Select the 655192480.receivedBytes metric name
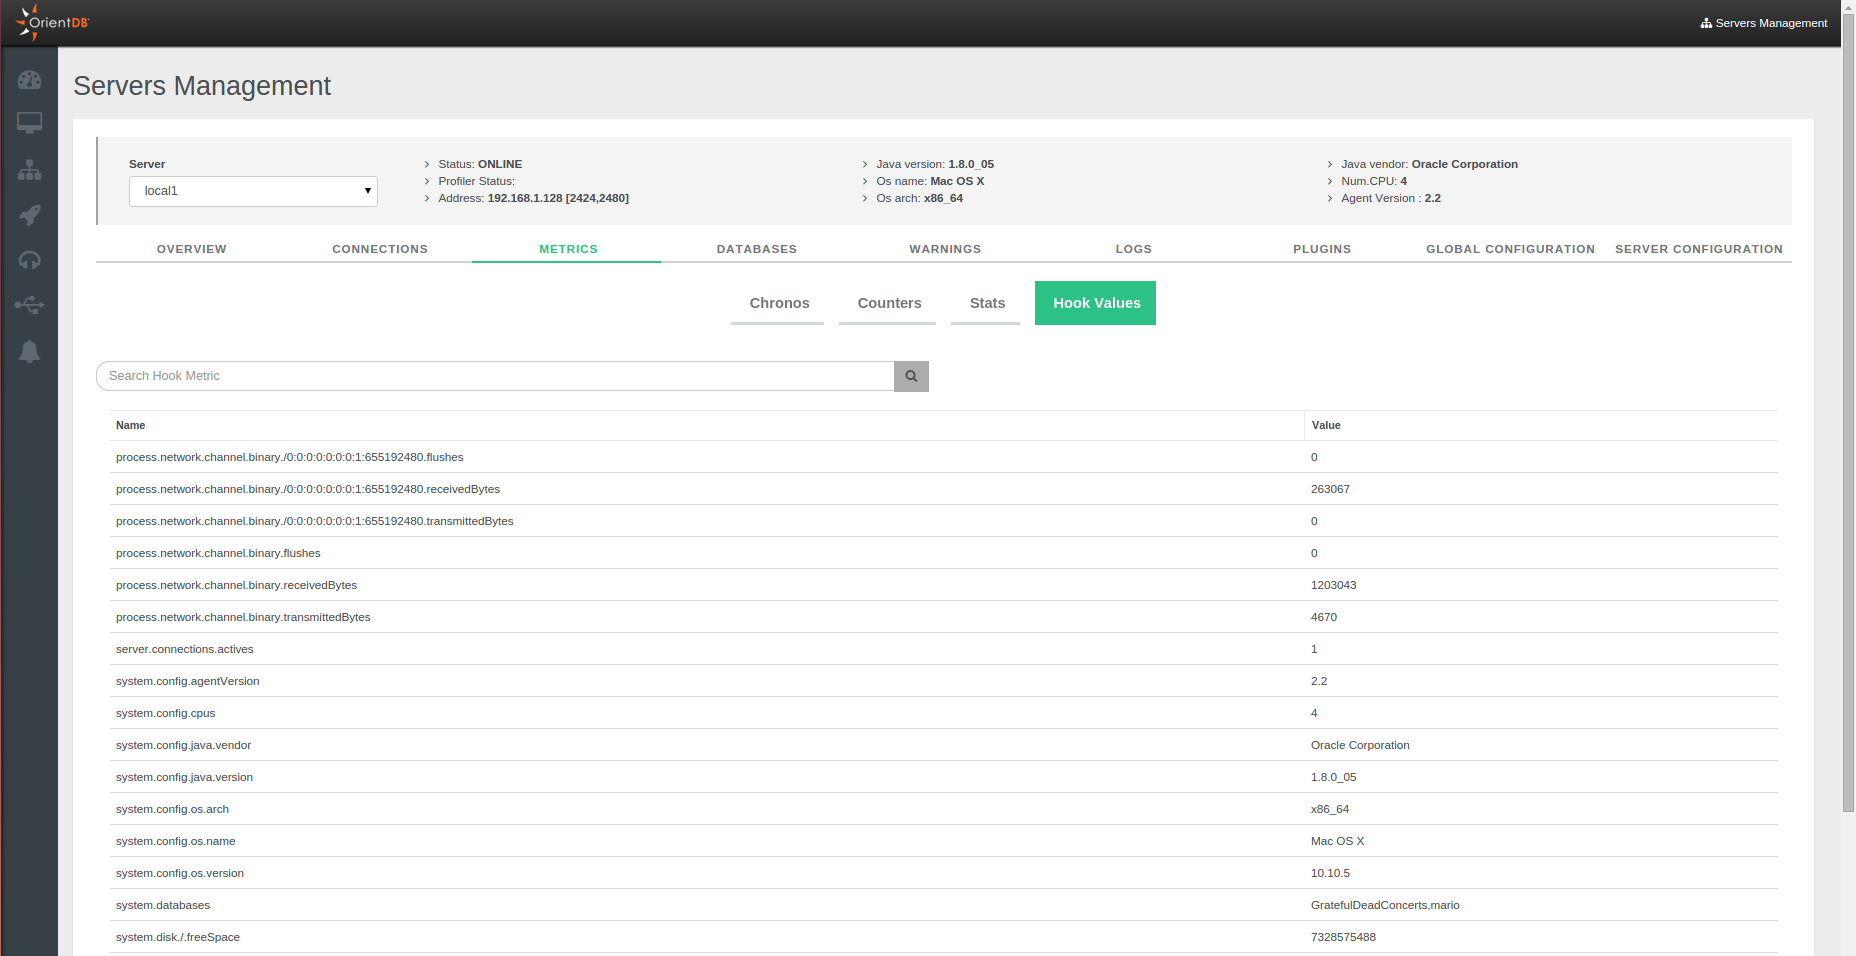Viewport: 1856px width, 956px height. [x=308, y=489]
